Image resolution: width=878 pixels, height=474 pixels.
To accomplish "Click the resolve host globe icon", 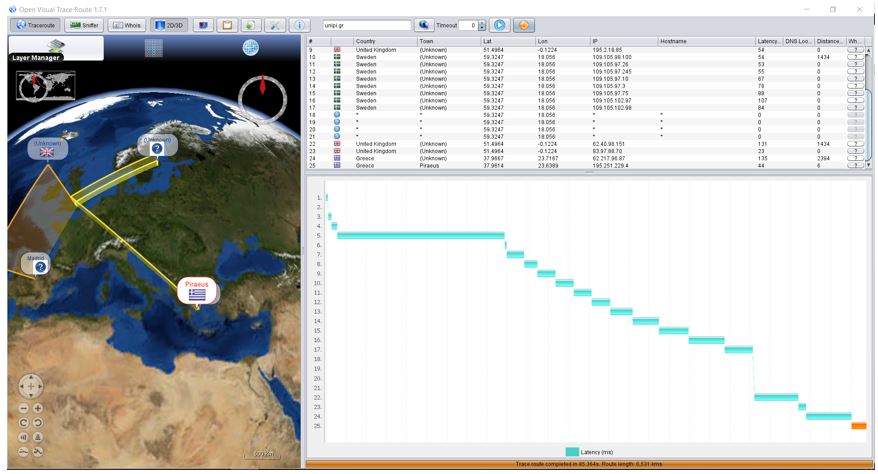I will [x=424, y=25].
